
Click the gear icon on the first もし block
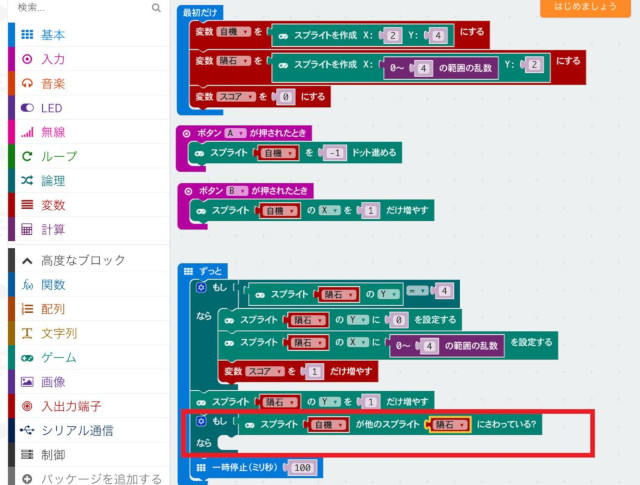(200, 287)
